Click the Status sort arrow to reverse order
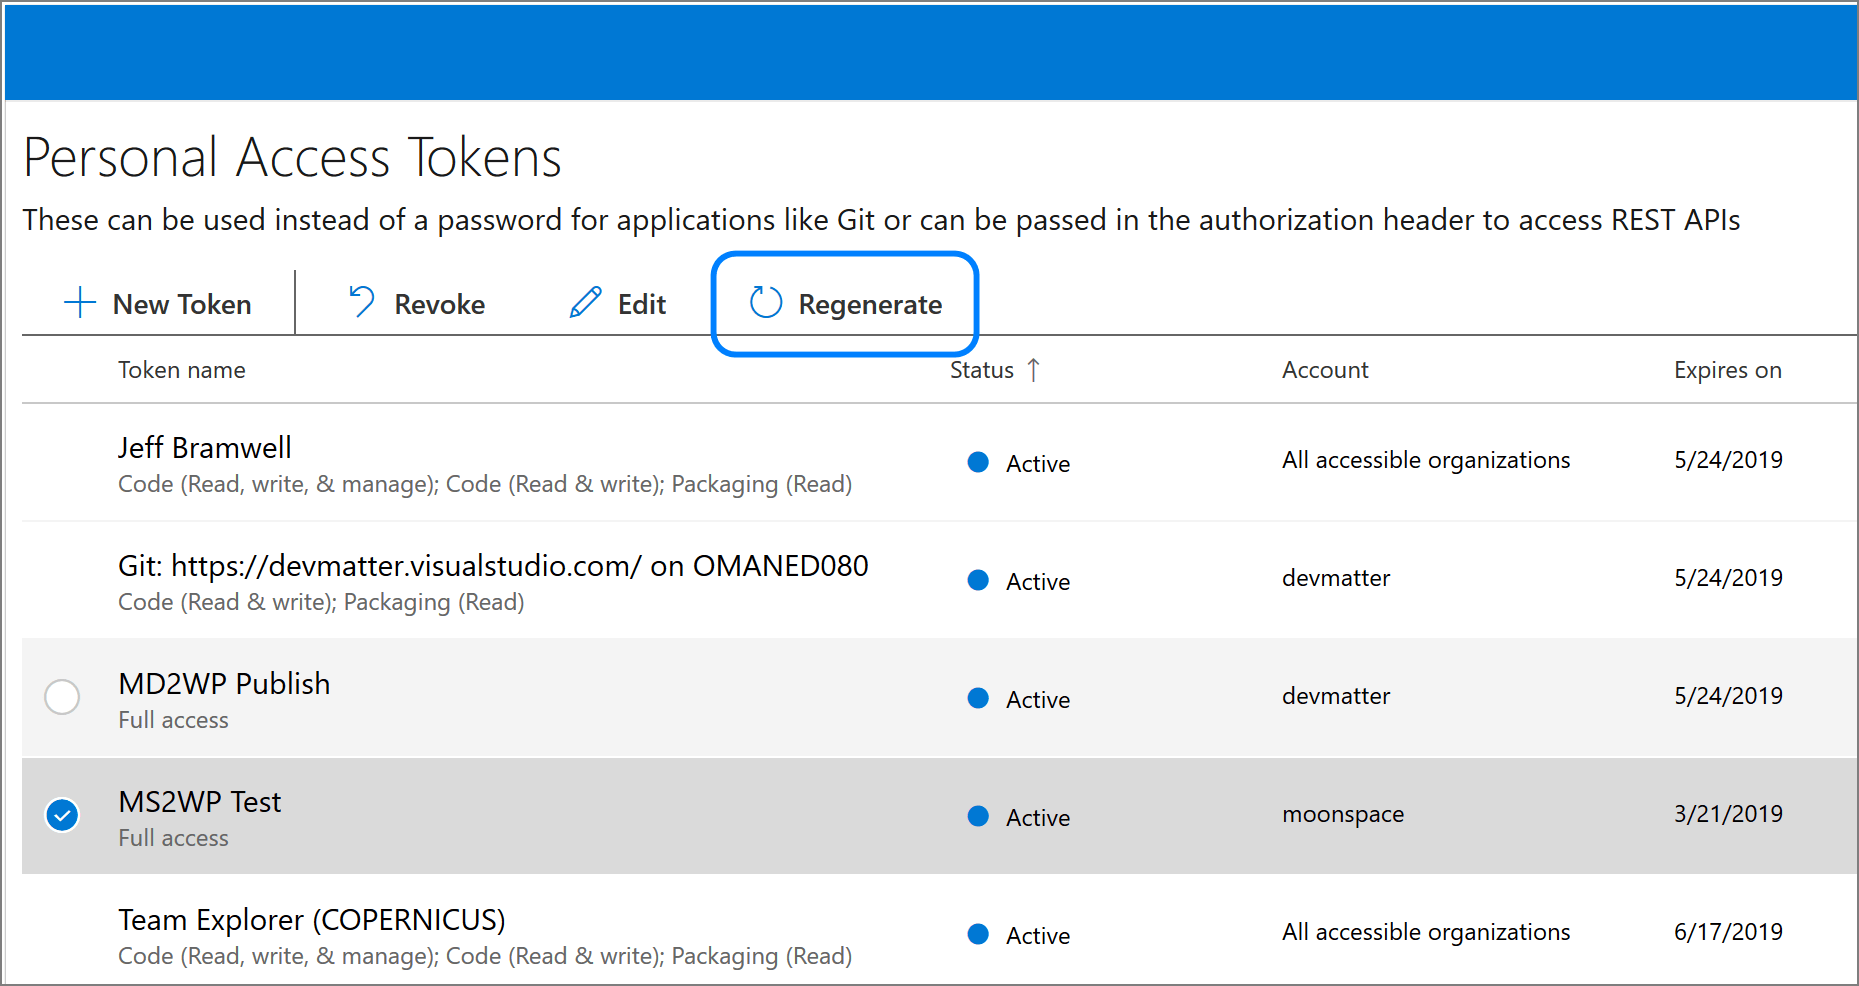1859x986 pixels. [x=1035, y=369]
